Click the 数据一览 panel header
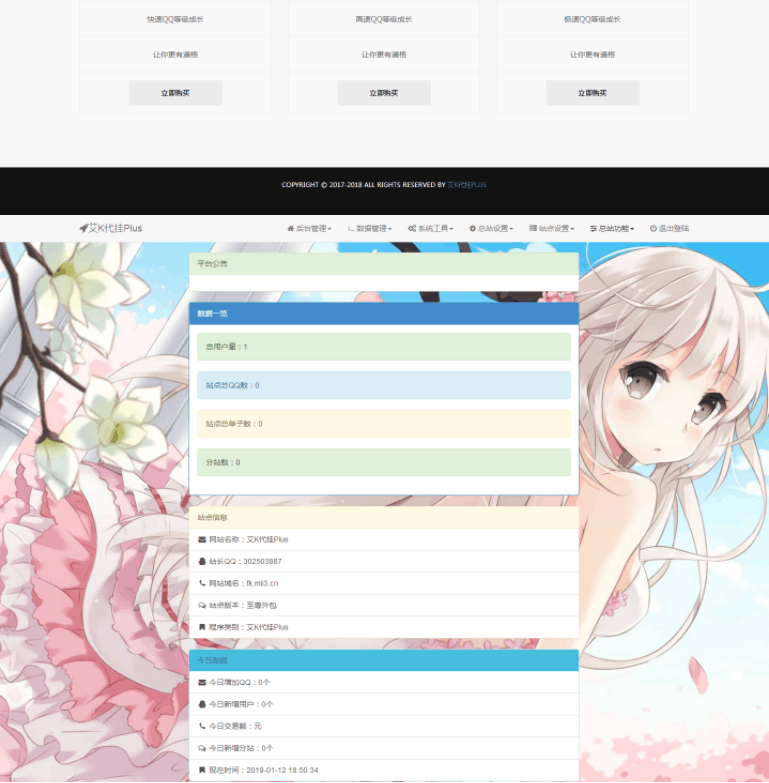Image resolution: width=769 pixels, height=783 pixels. point(384,314)
